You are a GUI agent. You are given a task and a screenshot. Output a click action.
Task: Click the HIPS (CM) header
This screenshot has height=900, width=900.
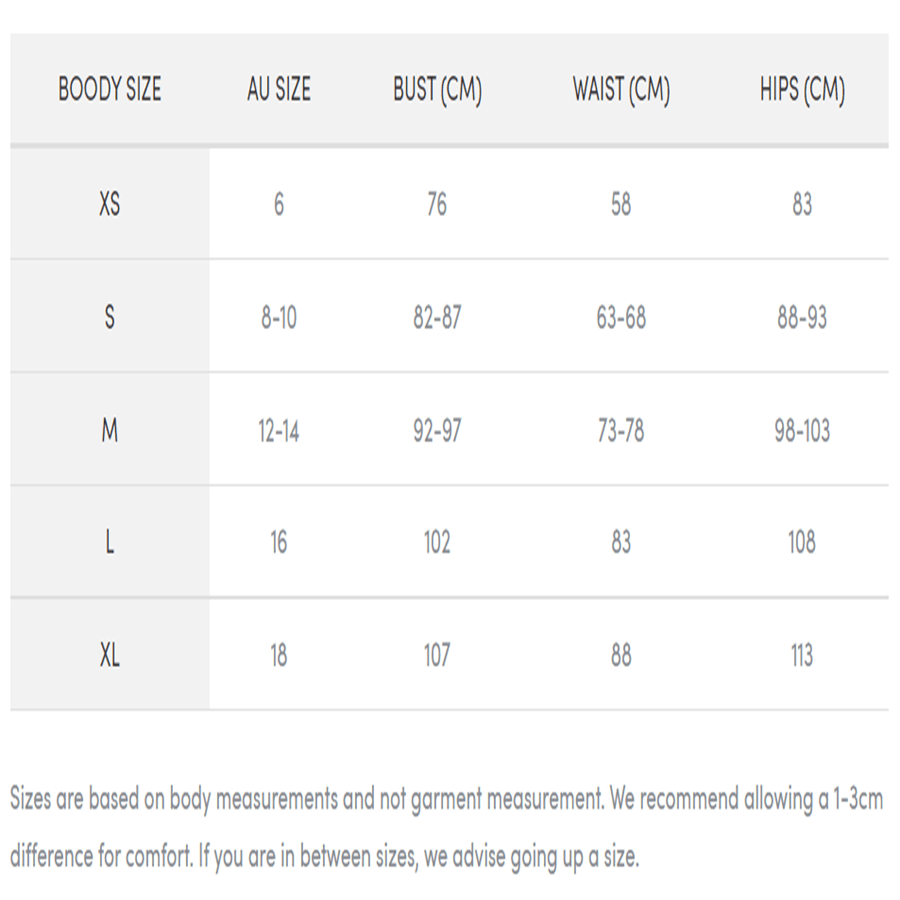[x=802, y=90]
